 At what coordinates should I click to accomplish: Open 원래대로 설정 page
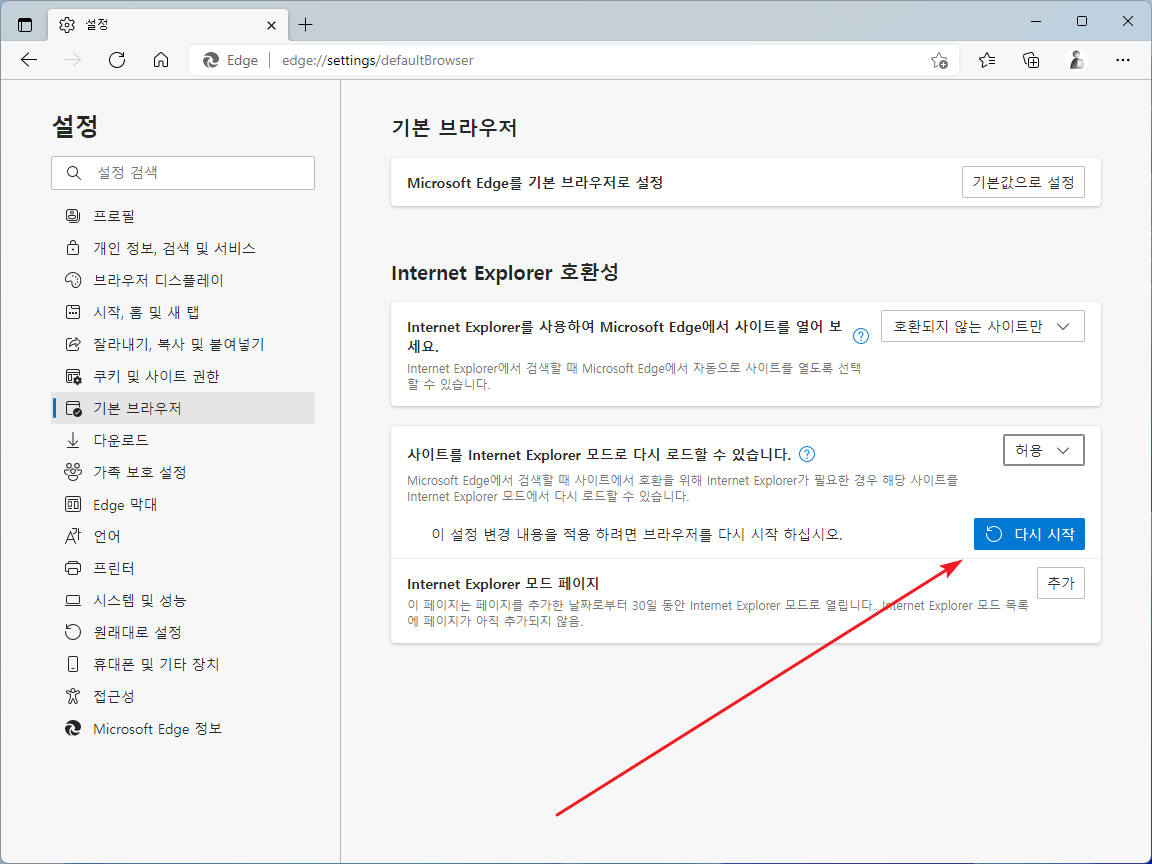(183, 632)
